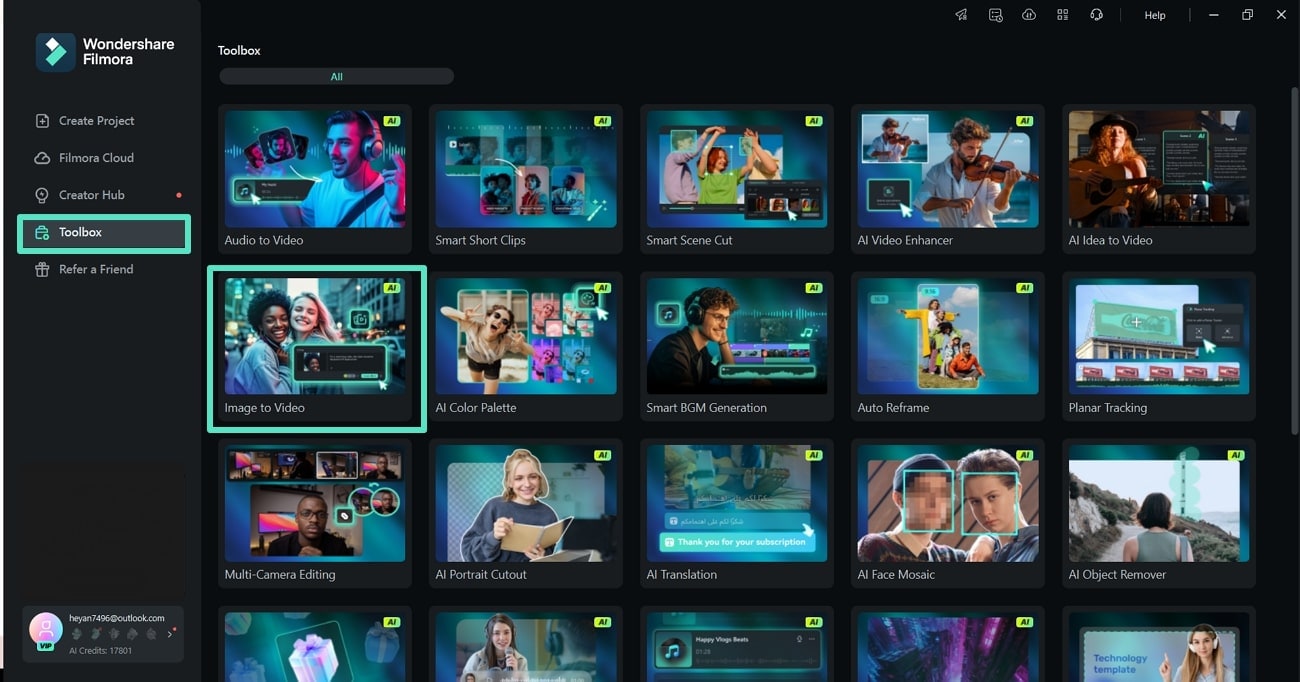Open the task list icon in the top bar

tap(995, 15)
